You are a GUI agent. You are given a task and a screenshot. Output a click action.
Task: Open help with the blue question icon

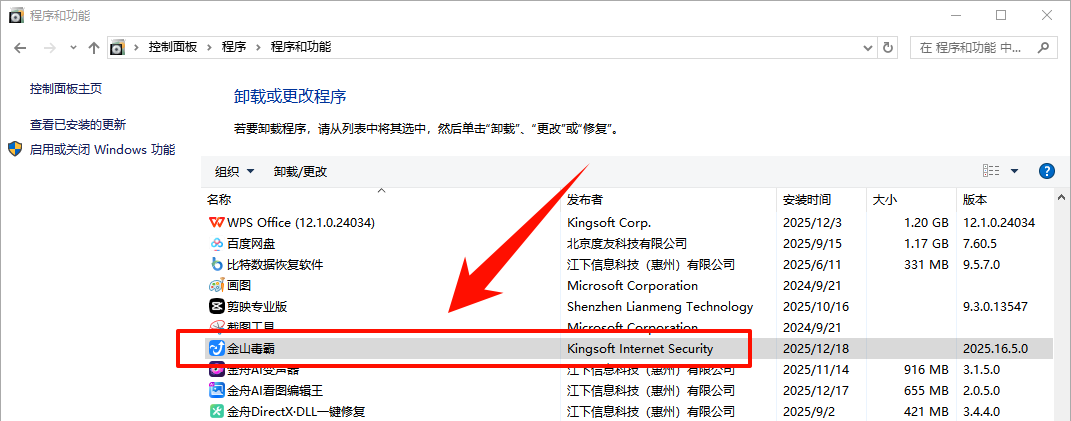tap(1047, 171)
